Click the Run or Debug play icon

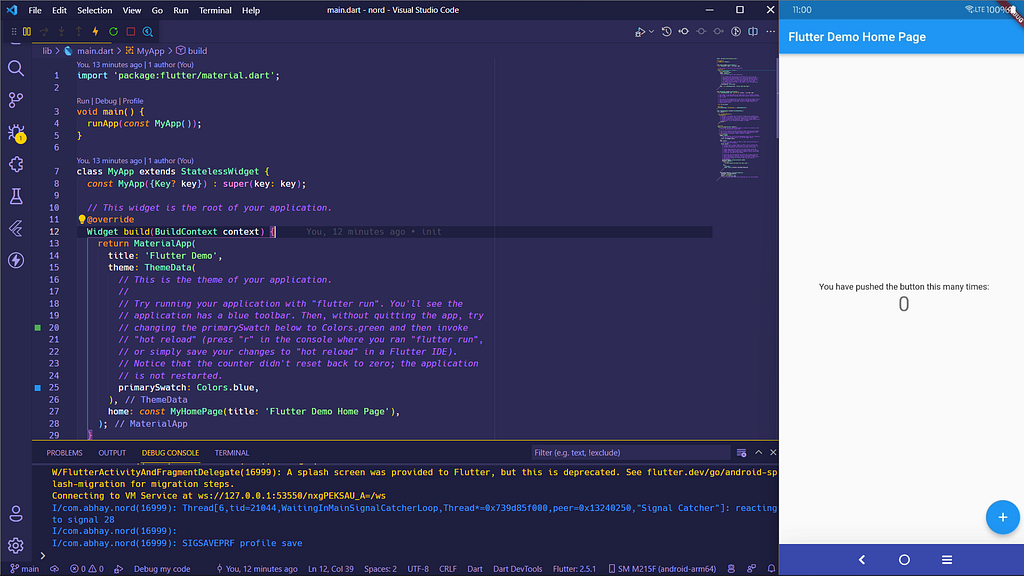[x=640, y=31]
